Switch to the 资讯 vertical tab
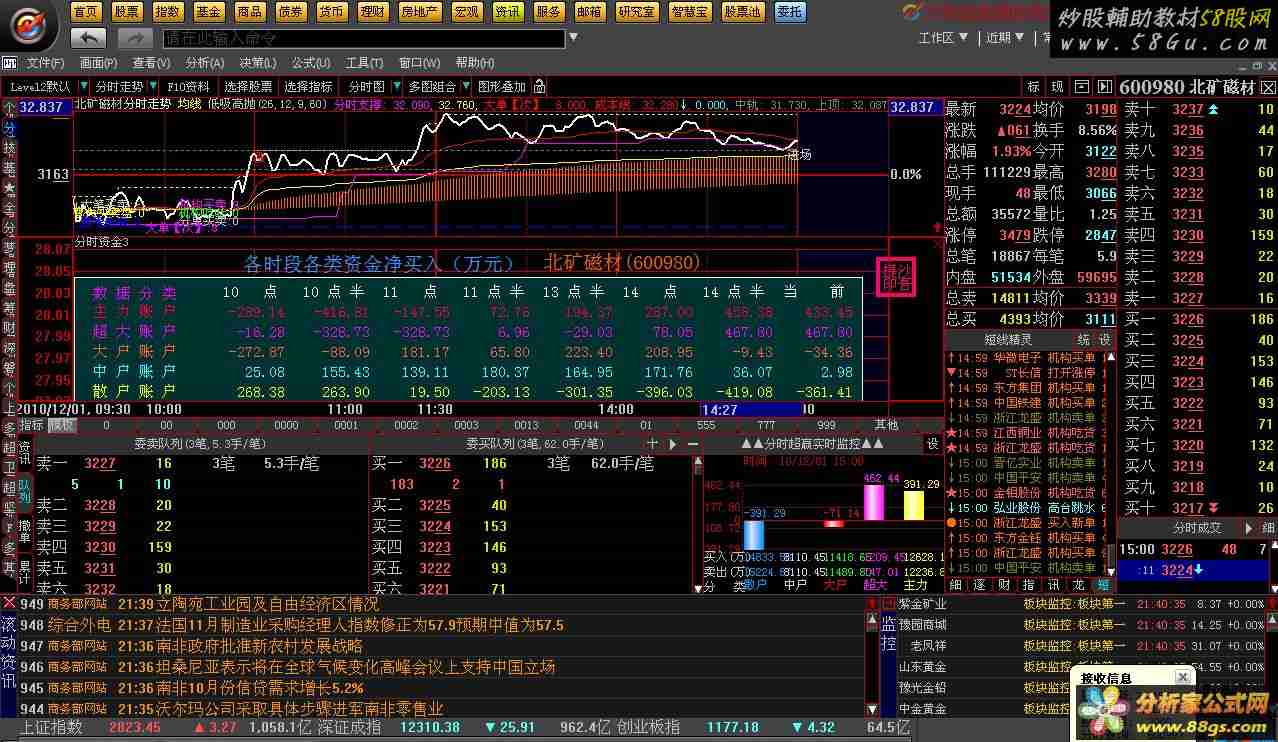 (x=25, y=453)
